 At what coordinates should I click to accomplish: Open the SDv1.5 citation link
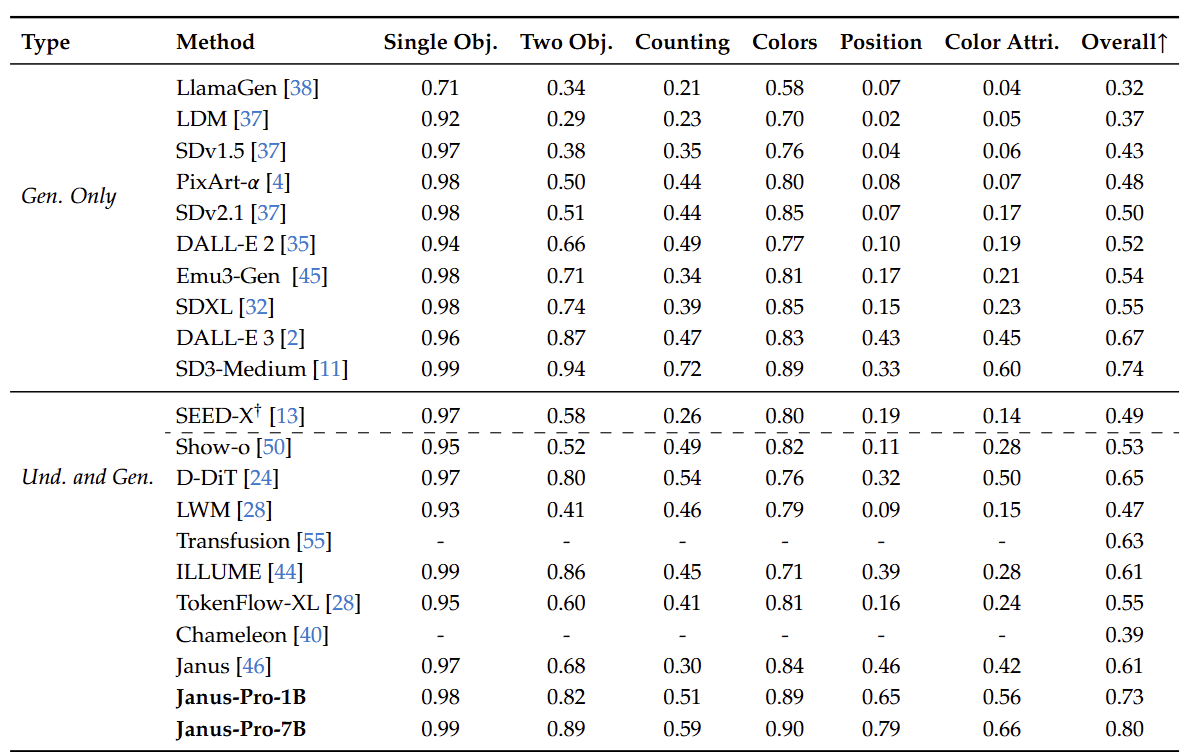tap(269, 151)
